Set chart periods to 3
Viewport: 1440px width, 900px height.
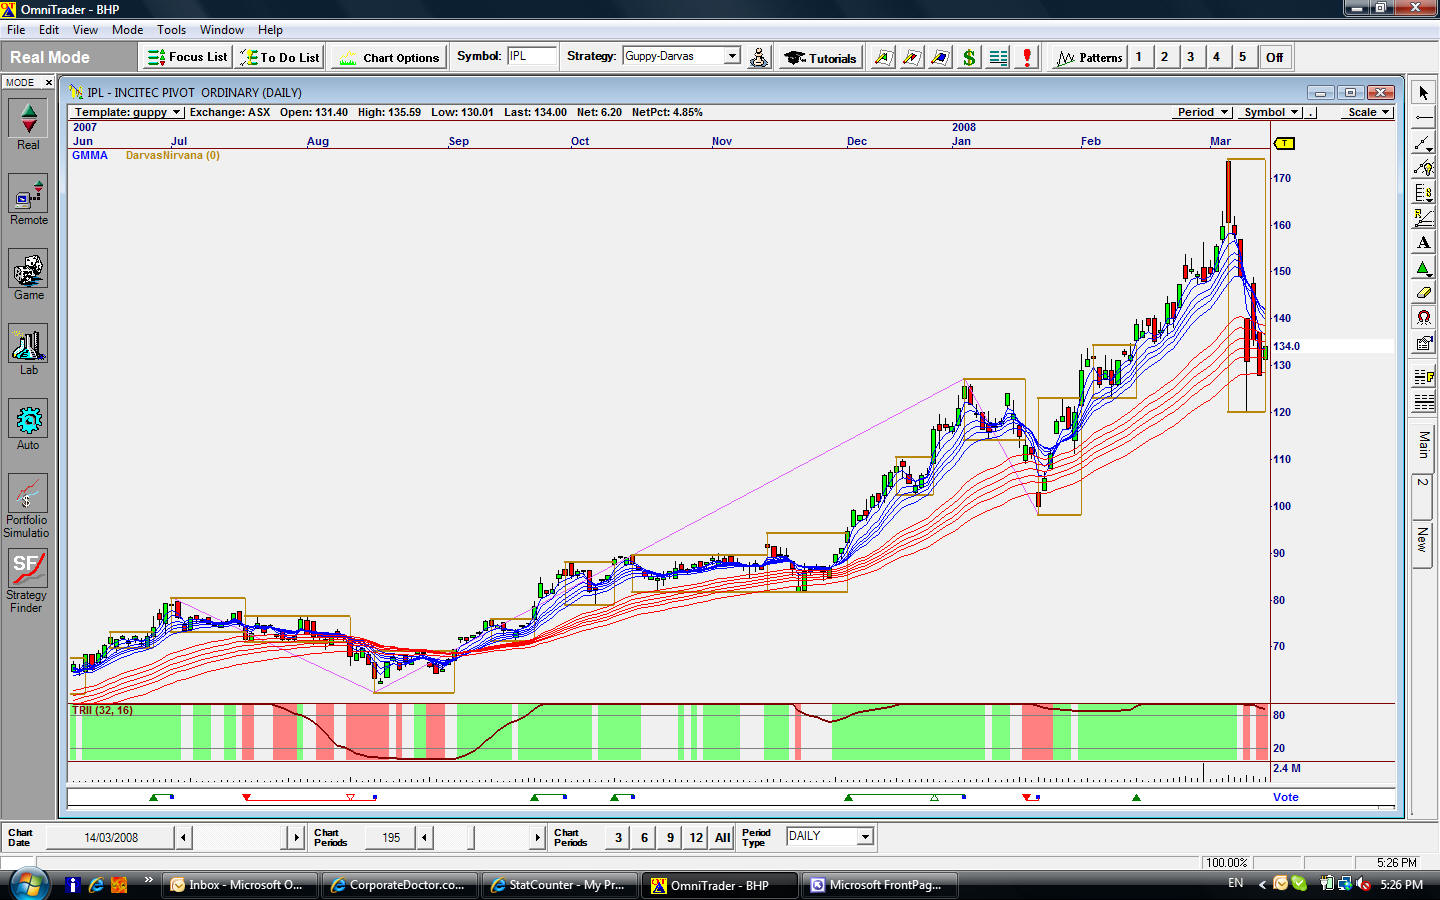click(618, 838)
